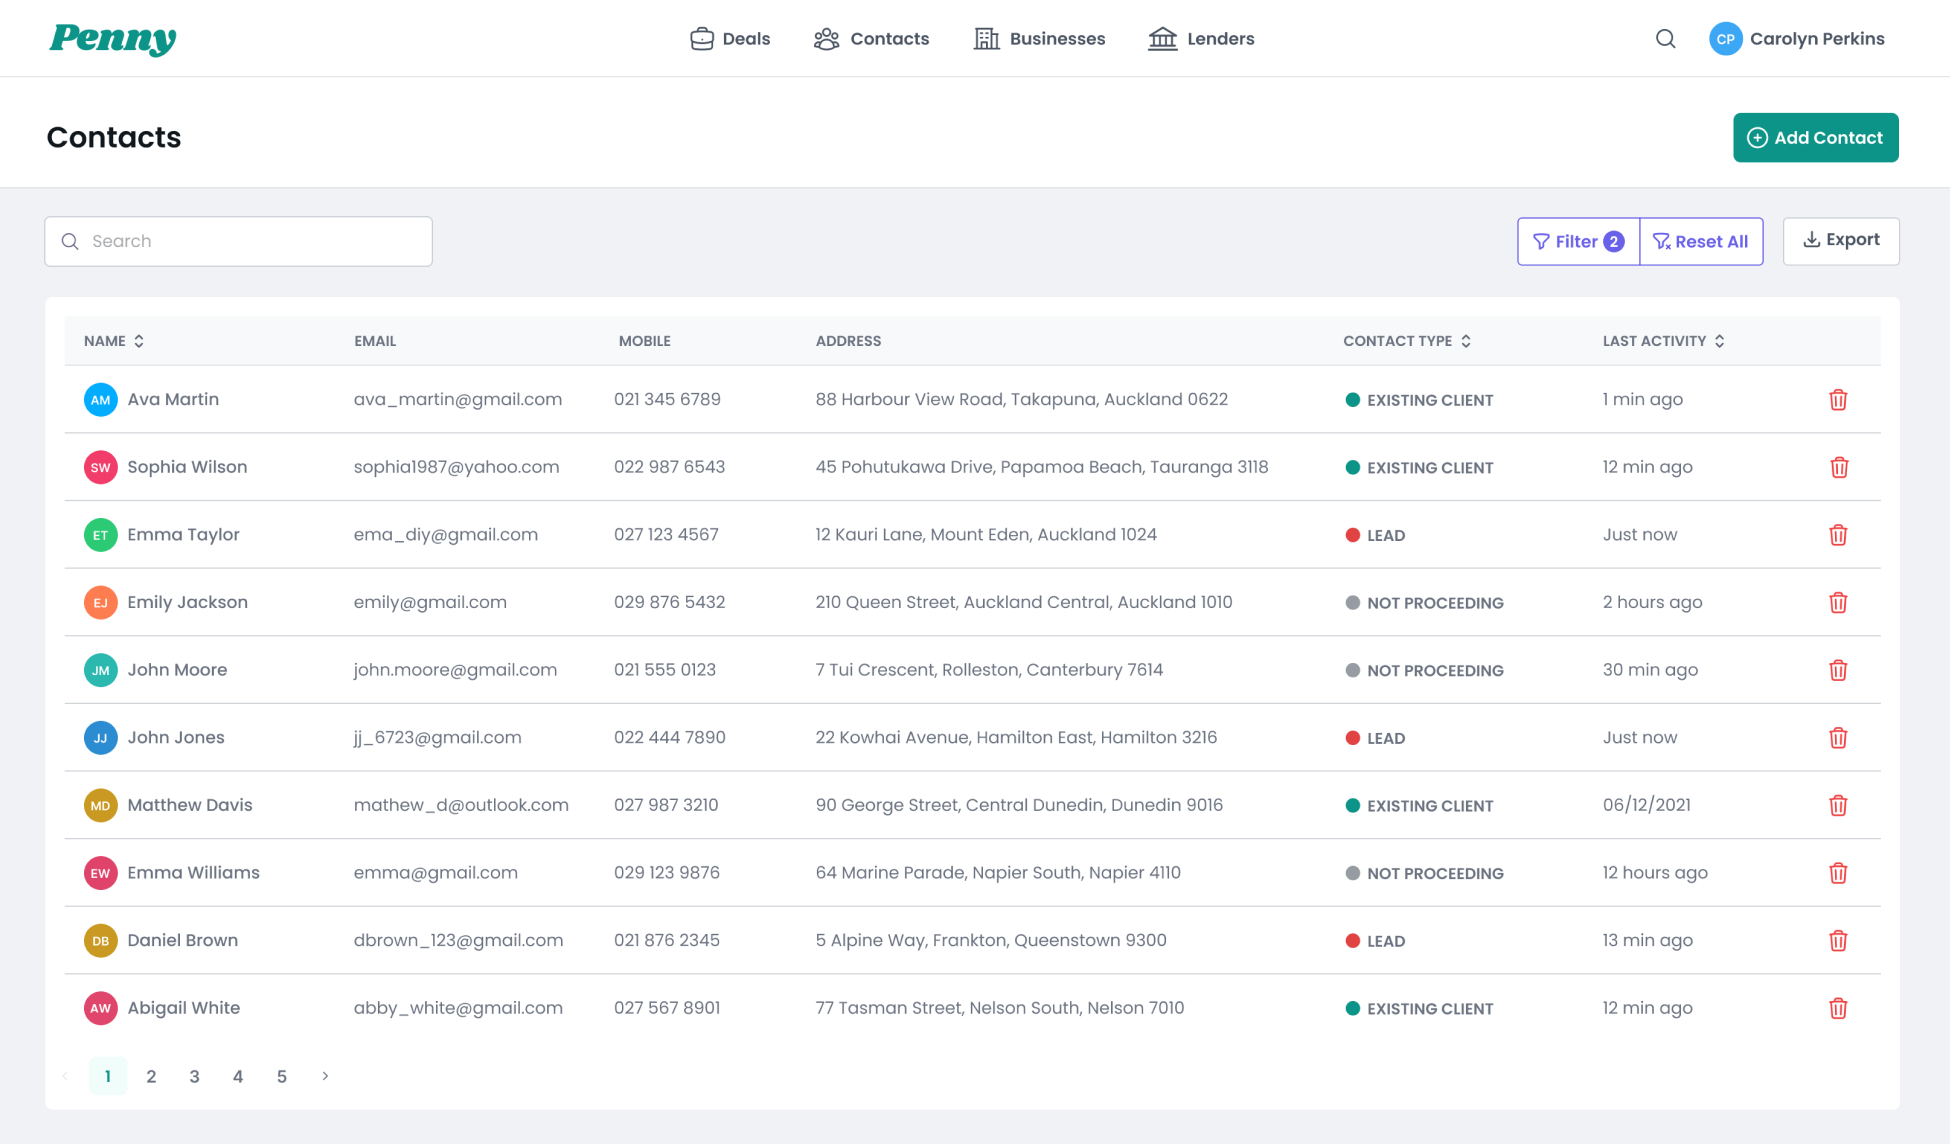
Task: Click the Contacts people icon in navigation
Action: tap(825, 38)
